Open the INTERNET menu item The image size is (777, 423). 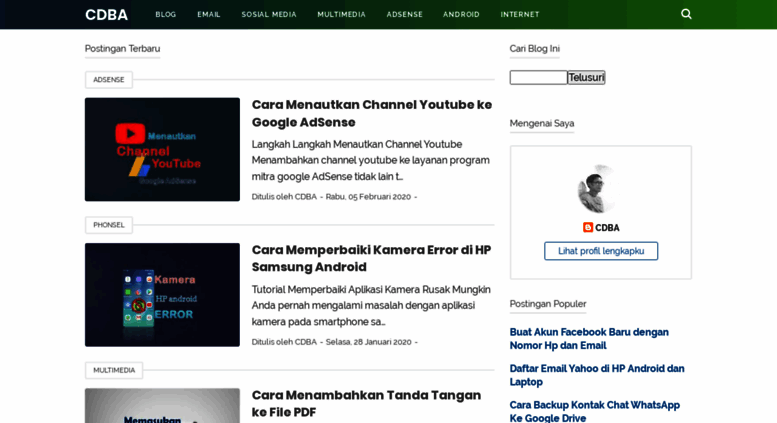tap(520, 14)
